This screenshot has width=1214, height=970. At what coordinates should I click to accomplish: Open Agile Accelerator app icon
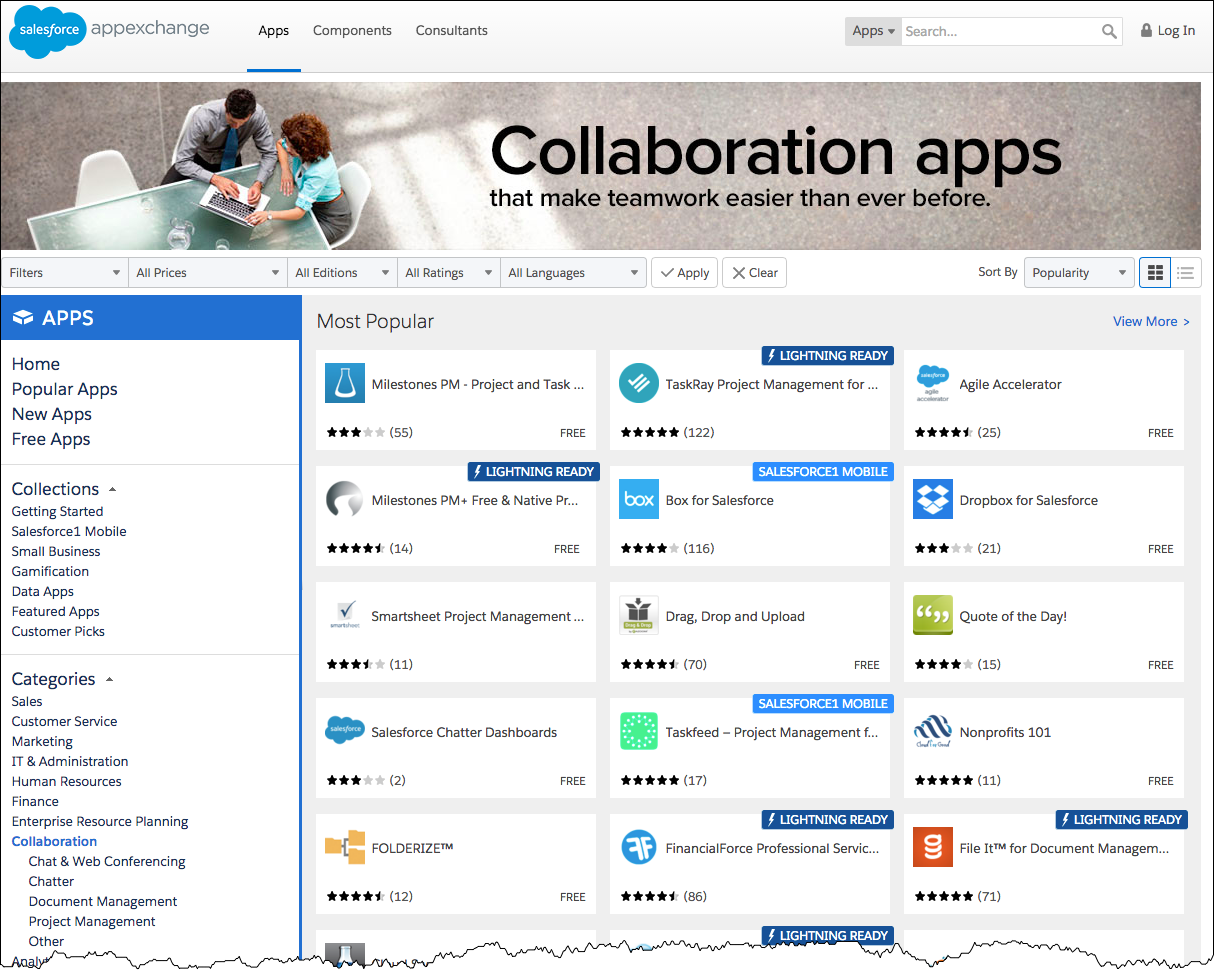coord(933,384)
